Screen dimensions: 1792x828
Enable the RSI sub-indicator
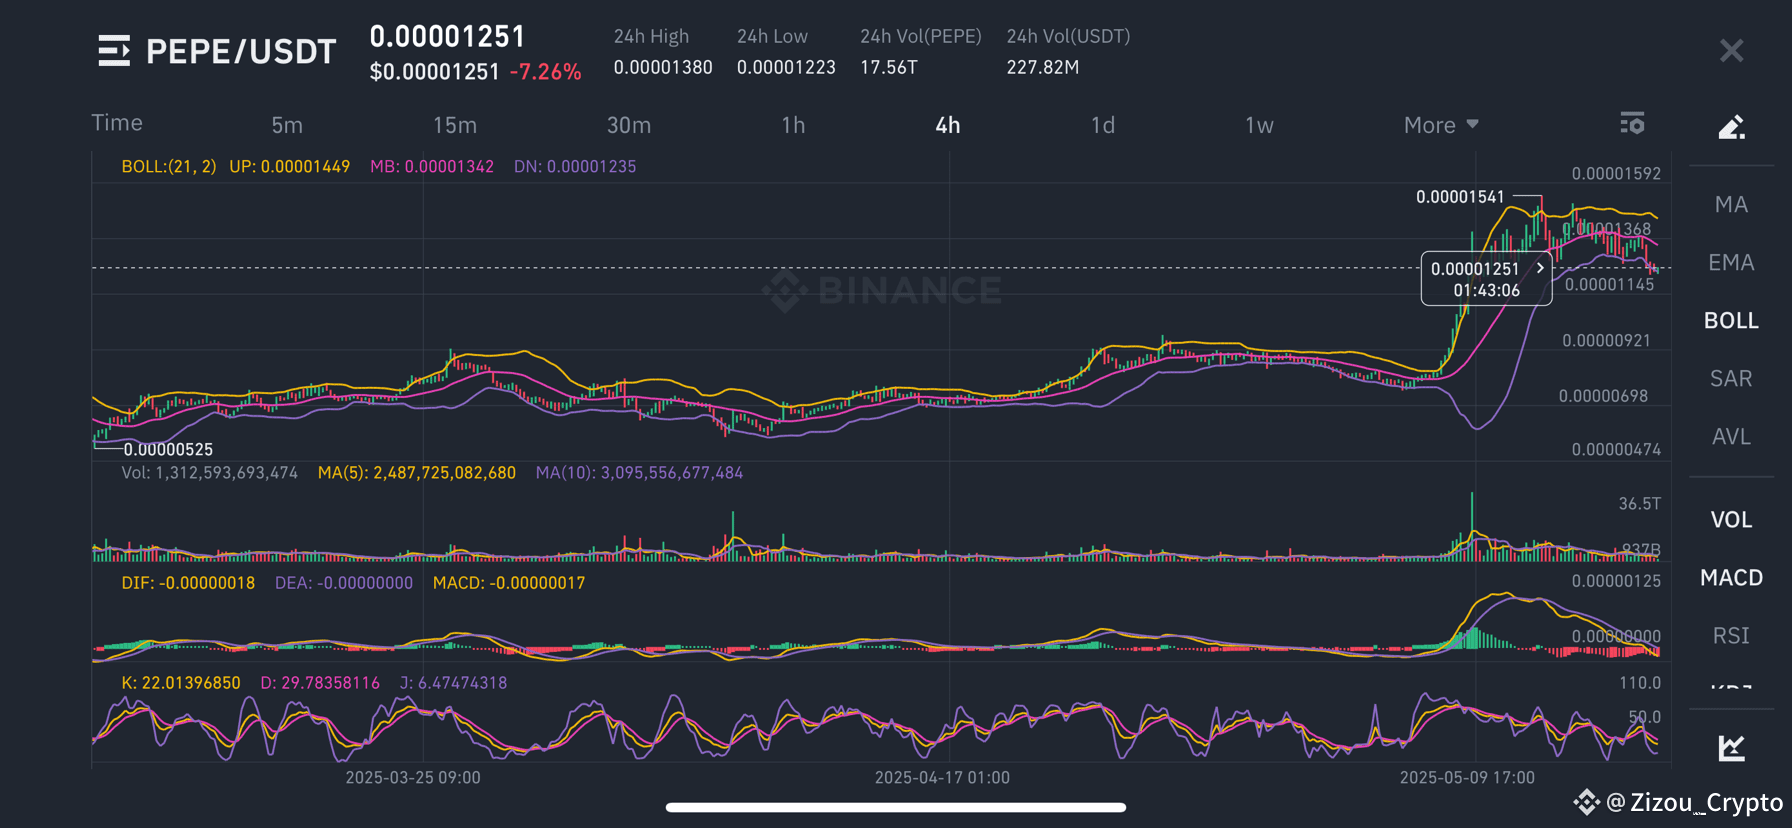click(1731, 636)
